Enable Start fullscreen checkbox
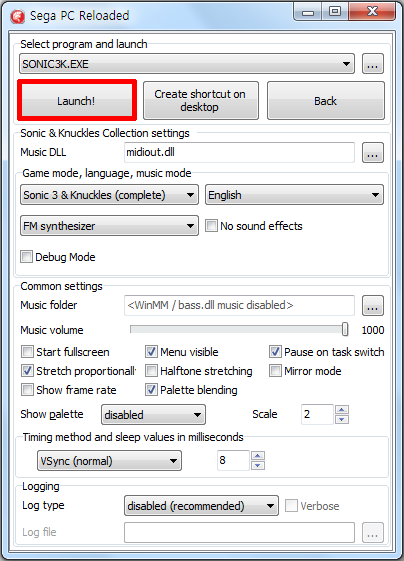The width and height of the screenshot is (404, 561). [x=27, y=352]
